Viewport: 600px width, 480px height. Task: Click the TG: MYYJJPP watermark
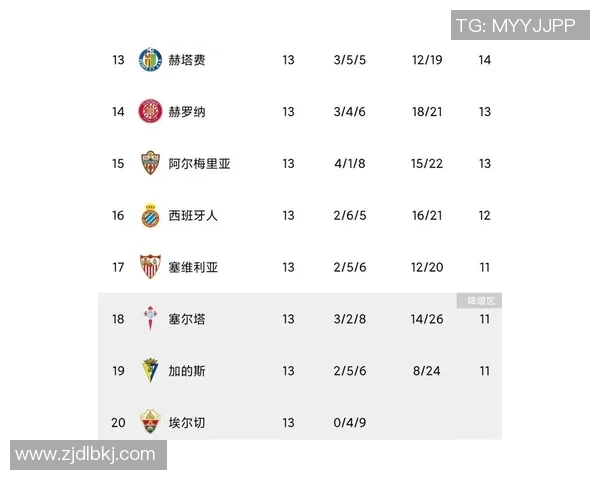pos(515,25)
